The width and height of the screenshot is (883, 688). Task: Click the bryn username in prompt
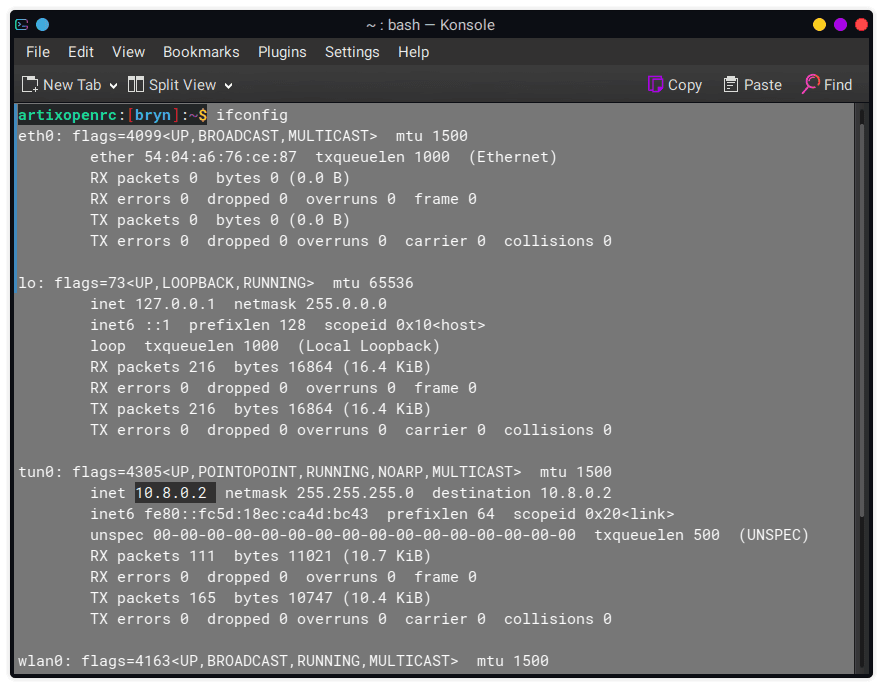tap(153, 115)
